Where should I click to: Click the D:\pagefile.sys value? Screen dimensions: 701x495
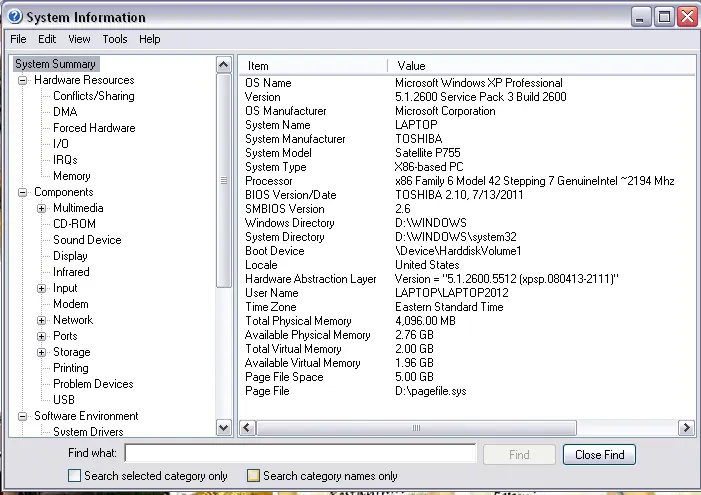(x=431, y=391)
